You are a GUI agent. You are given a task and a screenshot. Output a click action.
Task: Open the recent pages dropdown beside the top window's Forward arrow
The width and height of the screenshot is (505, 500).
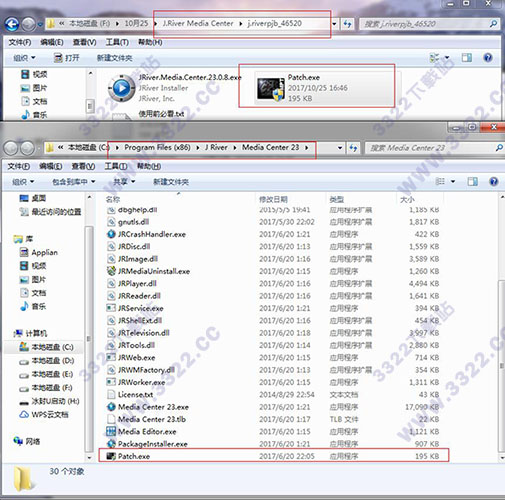pos(40,24)
